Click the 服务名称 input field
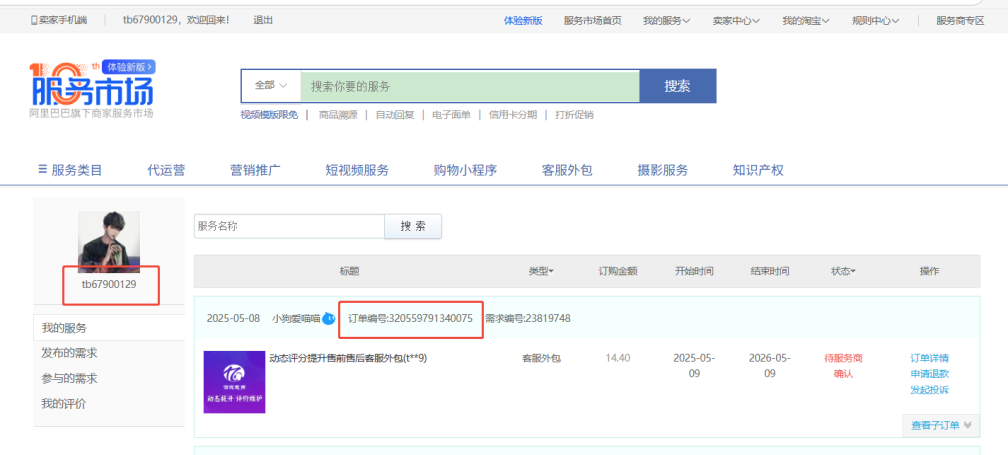Image resolution: width=1008 pixels, height=455 pixels. tap(289, 226)
